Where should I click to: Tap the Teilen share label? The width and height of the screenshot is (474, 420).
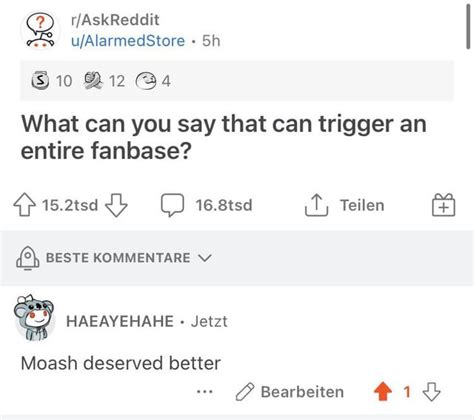[x=362, y=205]
